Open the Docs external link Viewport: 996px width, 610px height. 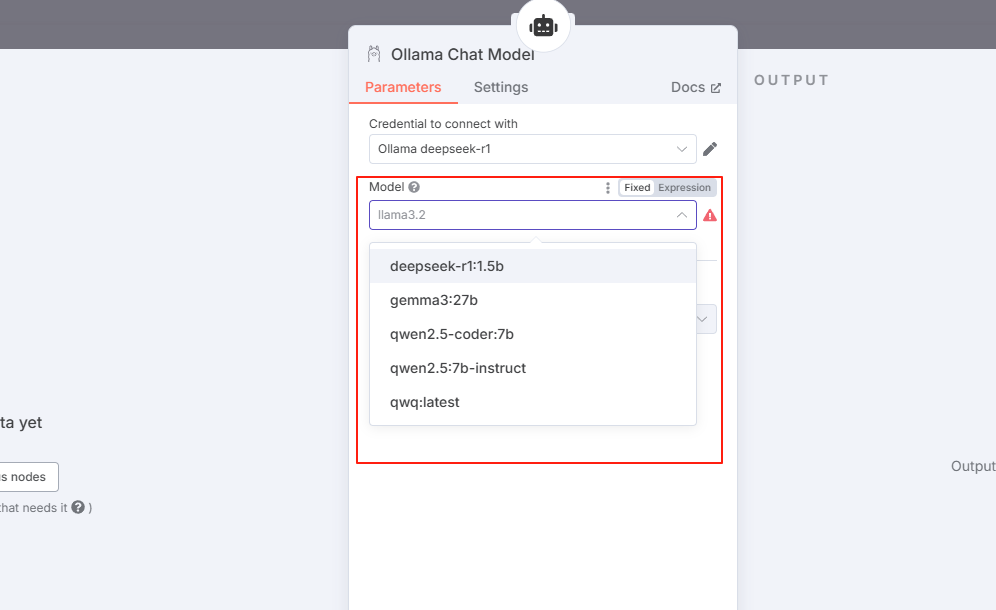(x=696, y=87)
